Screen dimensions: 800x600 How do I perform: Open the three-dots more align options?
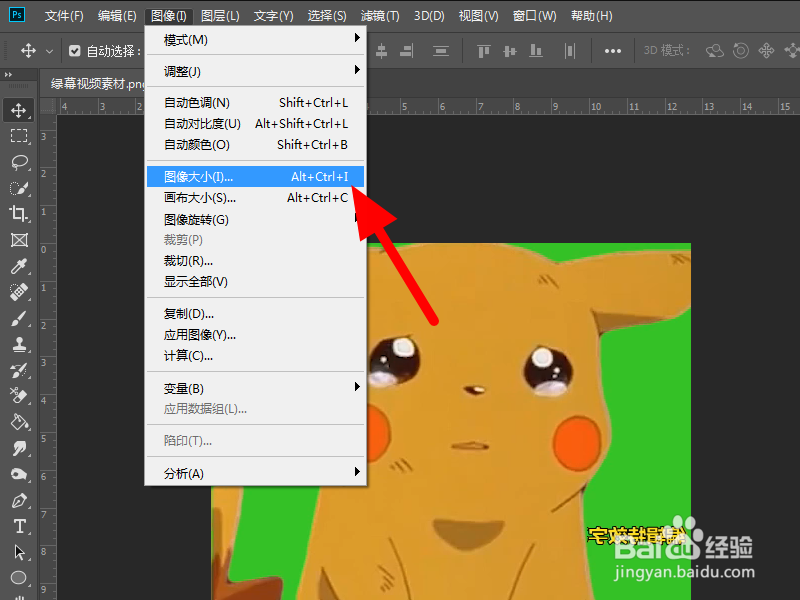612,51
